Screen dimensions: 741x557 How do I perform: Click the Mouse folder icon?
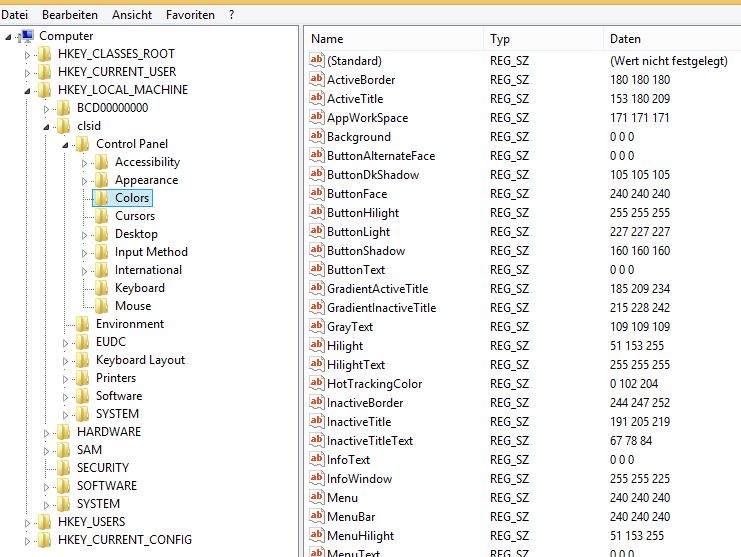(x=101, y=306)
